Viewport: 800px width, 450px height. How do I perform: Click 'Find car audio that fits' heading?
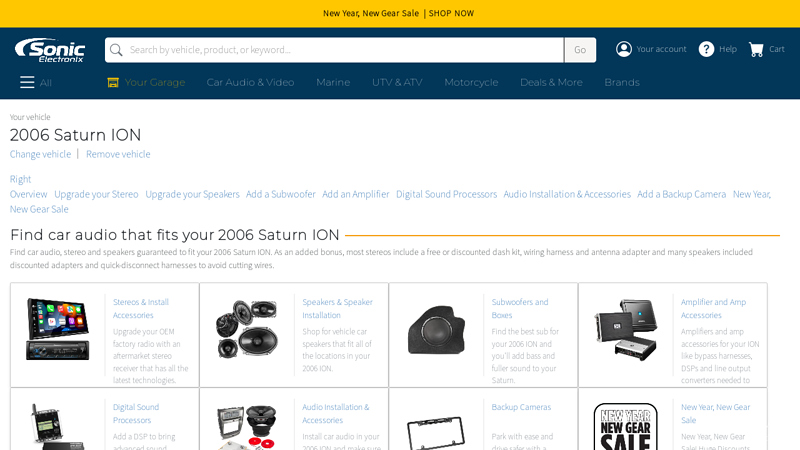point(174,235)
